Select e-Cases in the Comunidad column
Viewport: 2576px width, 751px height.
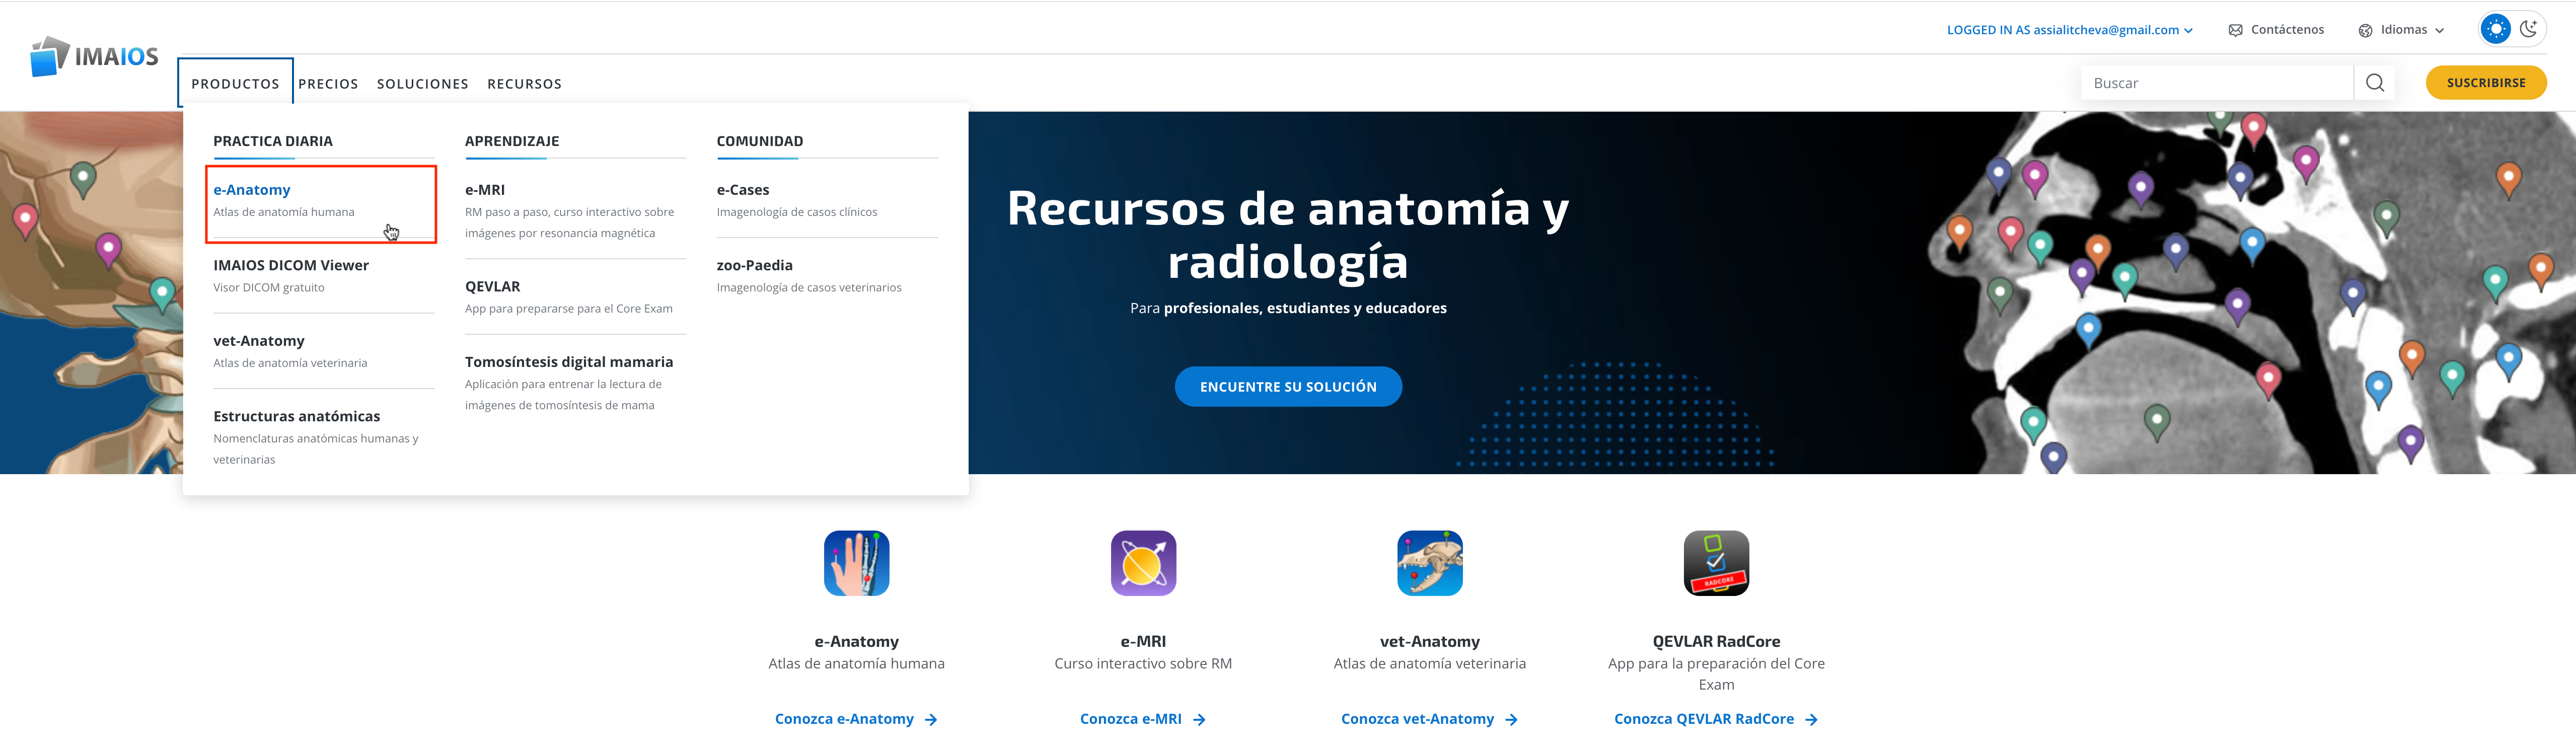826,199
